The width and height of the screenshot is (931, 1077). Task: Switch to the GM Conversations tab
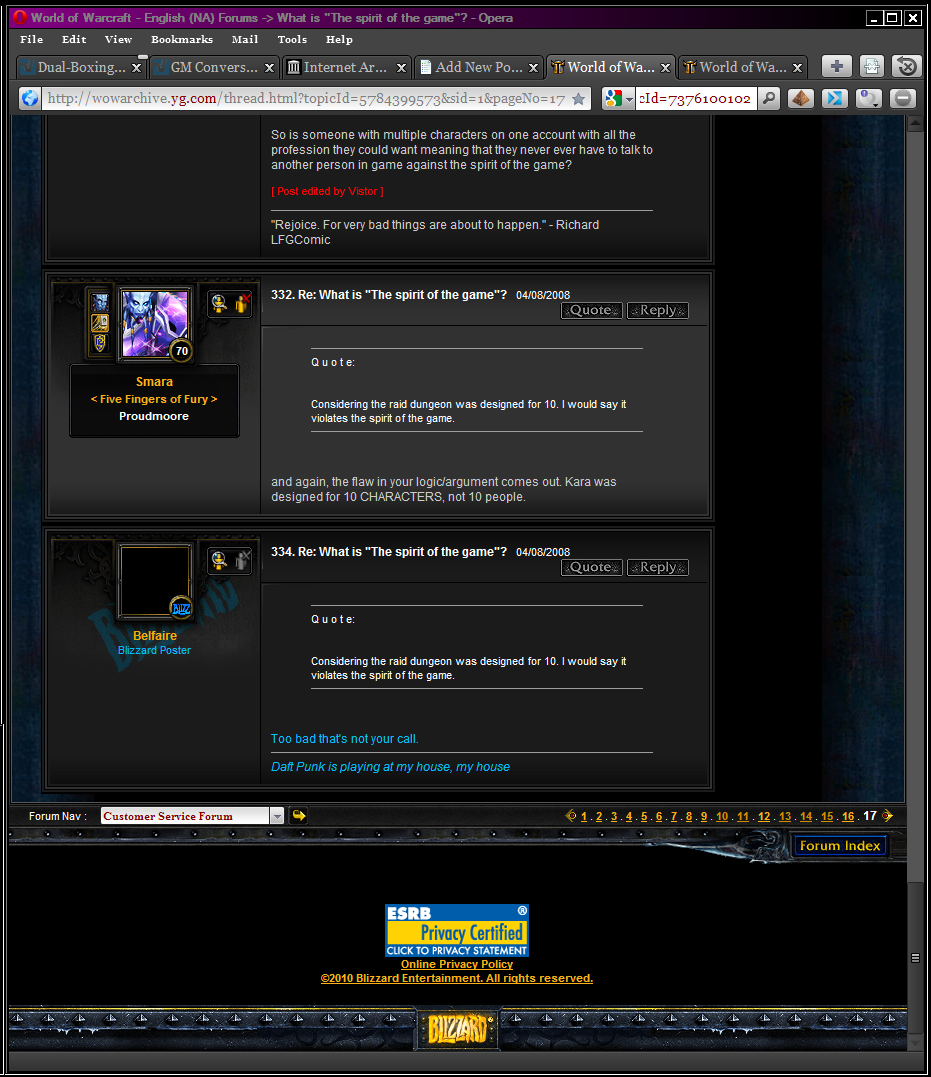(214, 67)
